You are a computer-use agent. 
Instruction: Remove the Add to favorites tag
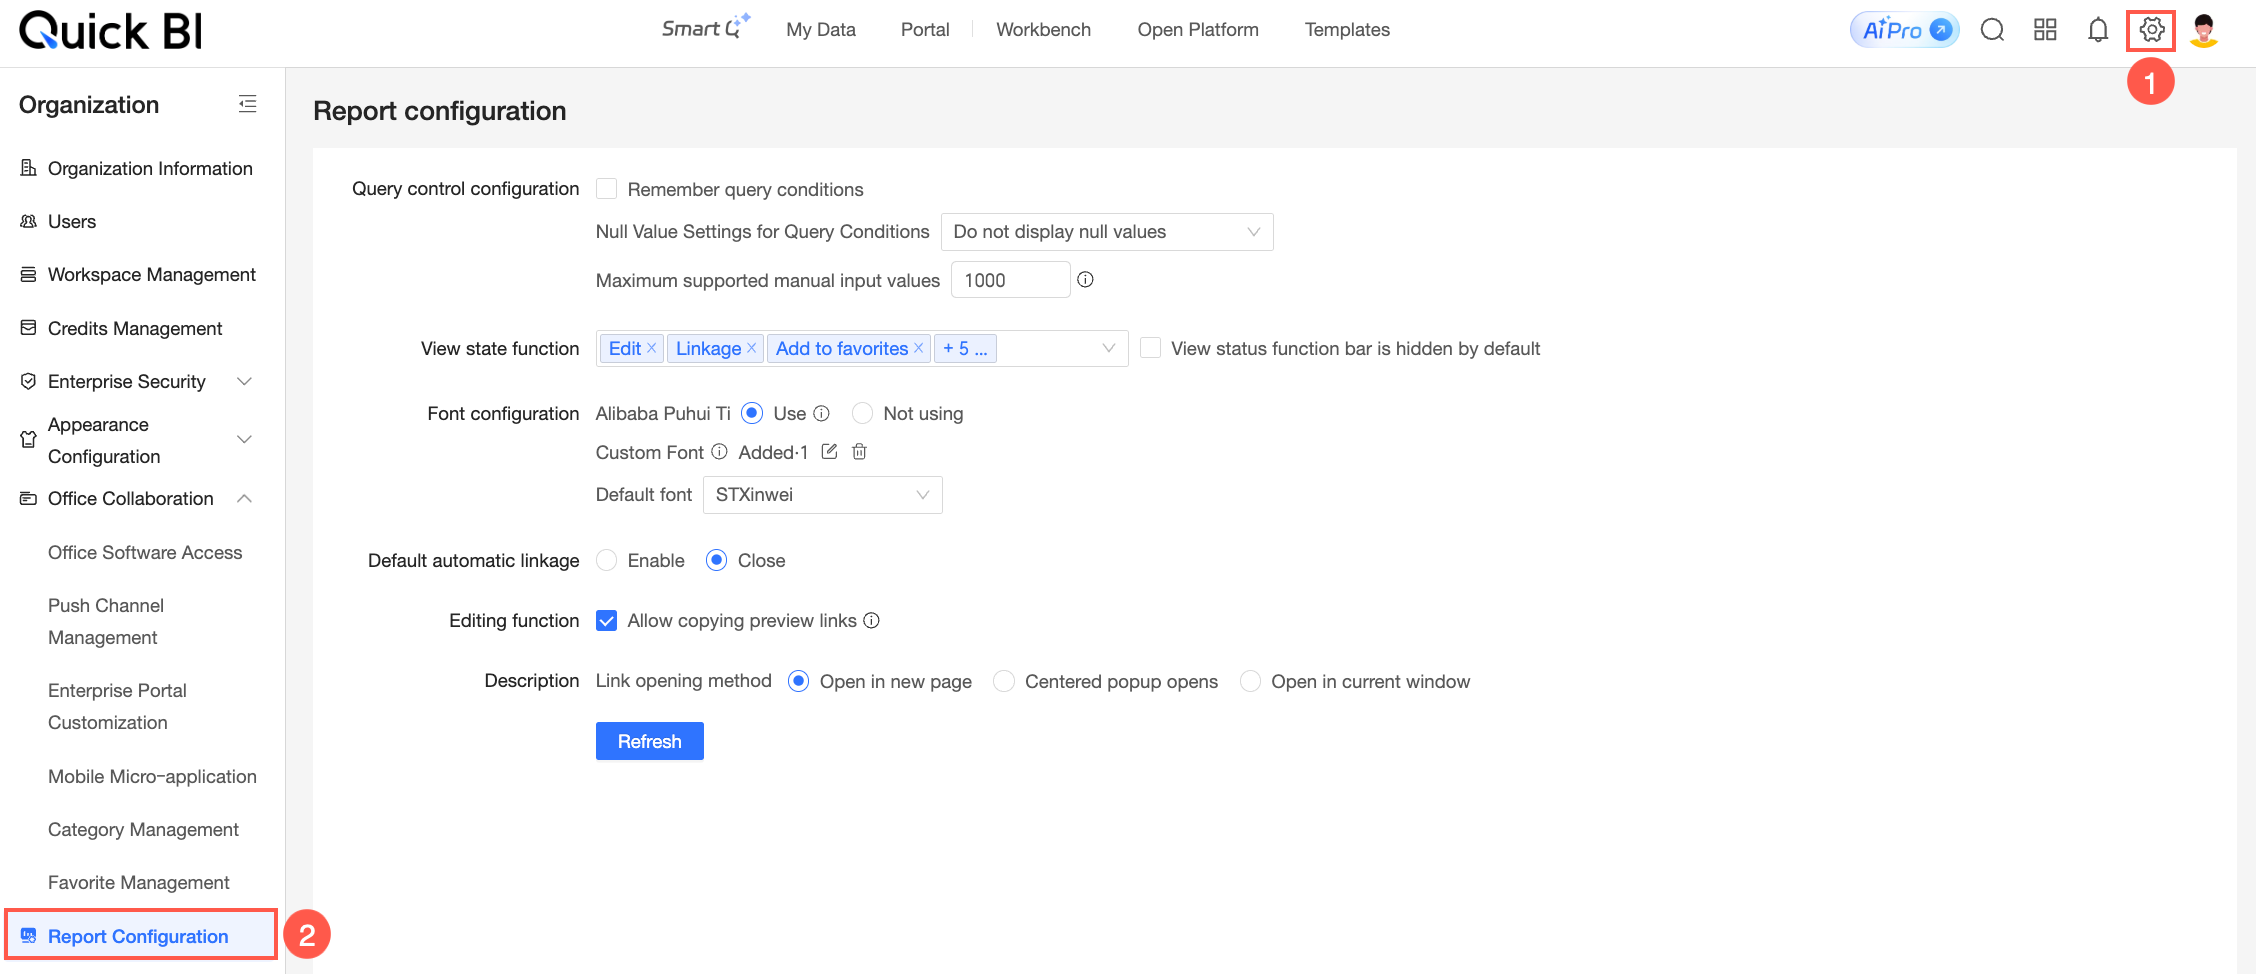918,348
